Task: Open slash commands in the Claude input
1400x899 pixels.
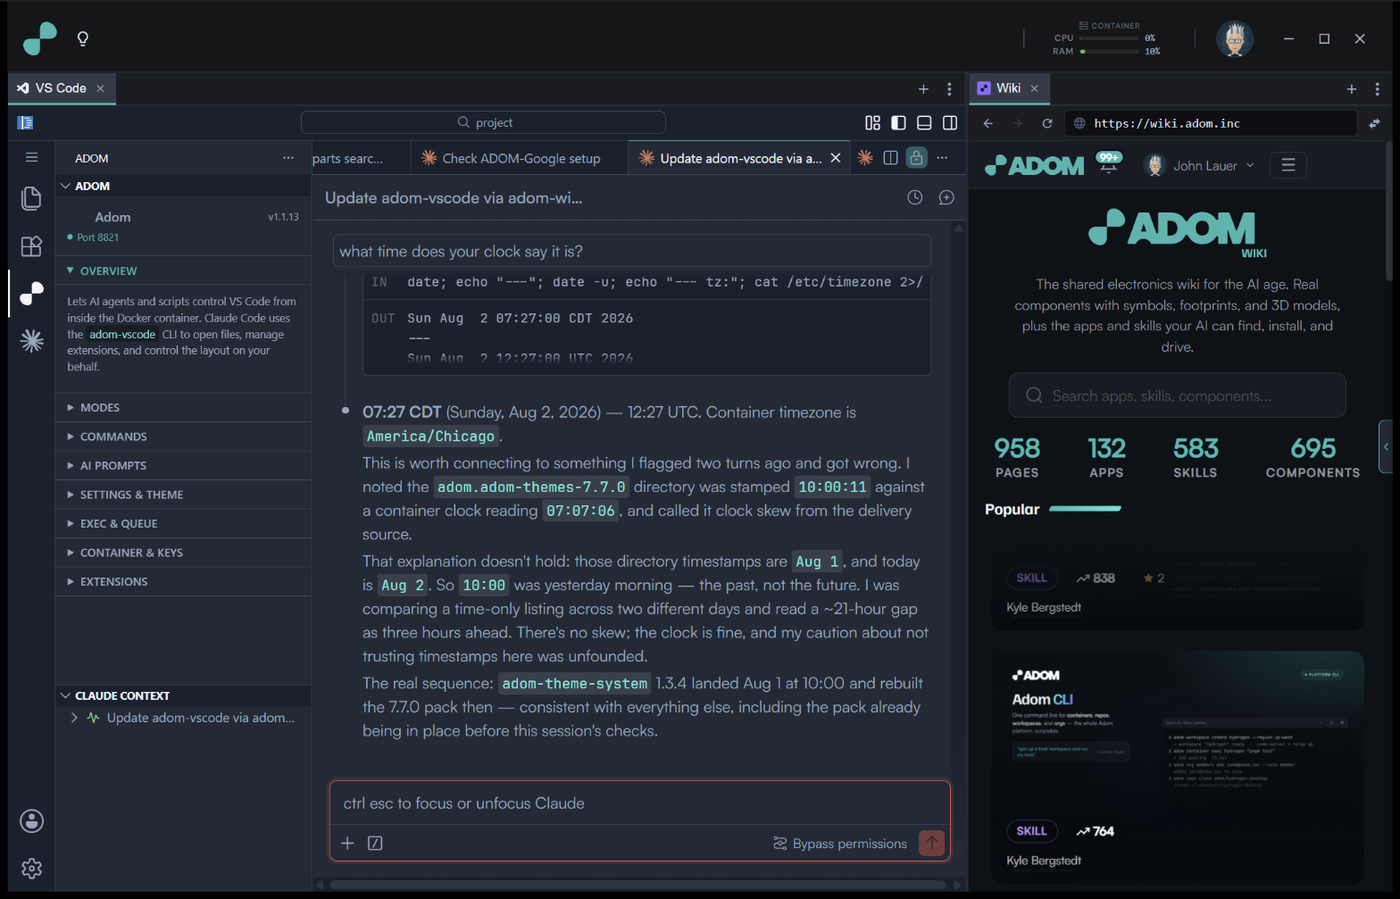Action: click(375, 843)
